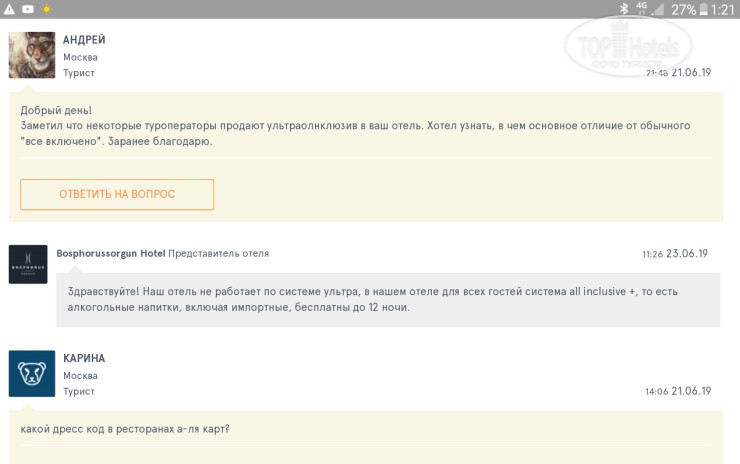740x464 pixels.
Task: Tap the battery level icon
Action: [703, 9]
